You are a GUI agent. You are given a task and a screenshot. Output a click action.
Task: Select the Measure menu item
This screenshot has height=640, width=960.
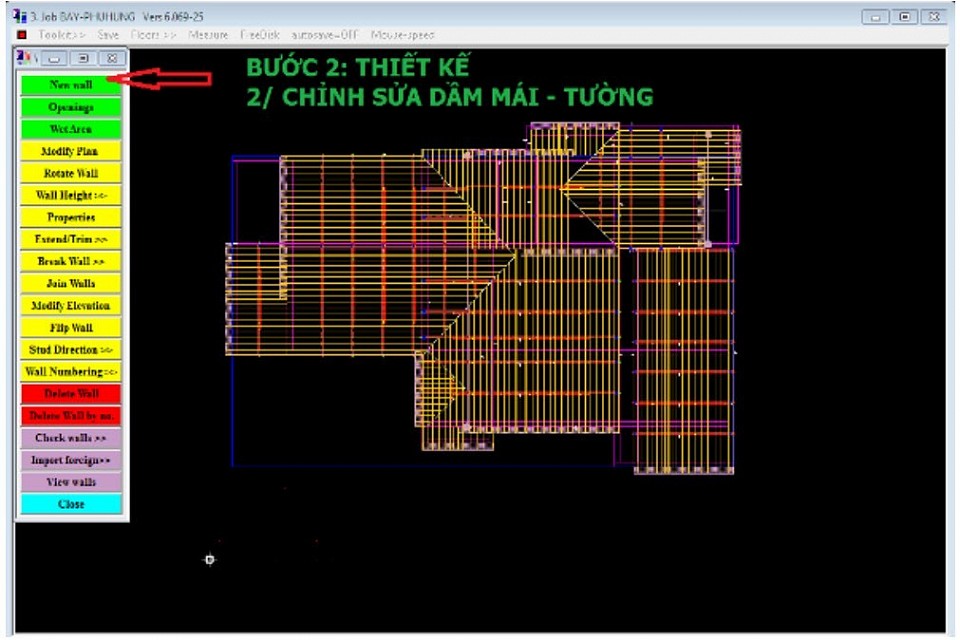tap(208, 35)
